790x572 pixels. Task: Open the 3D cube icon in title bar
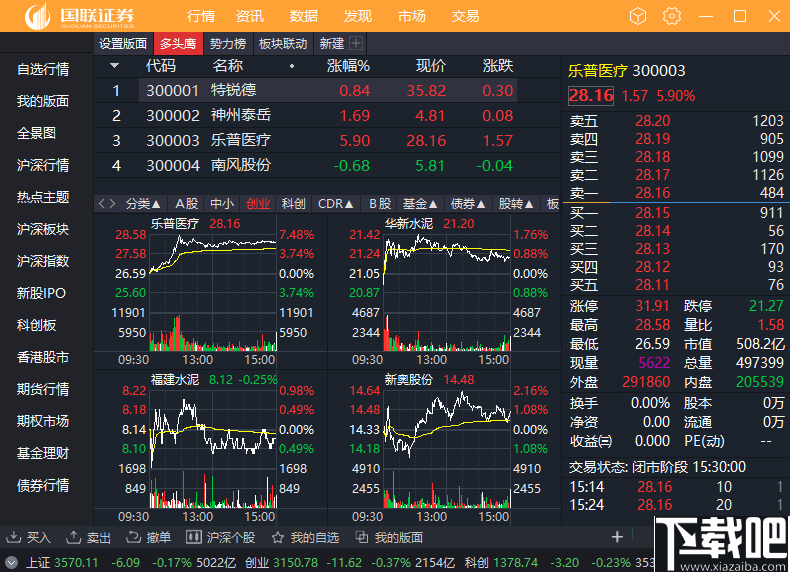tap(638, 16)
